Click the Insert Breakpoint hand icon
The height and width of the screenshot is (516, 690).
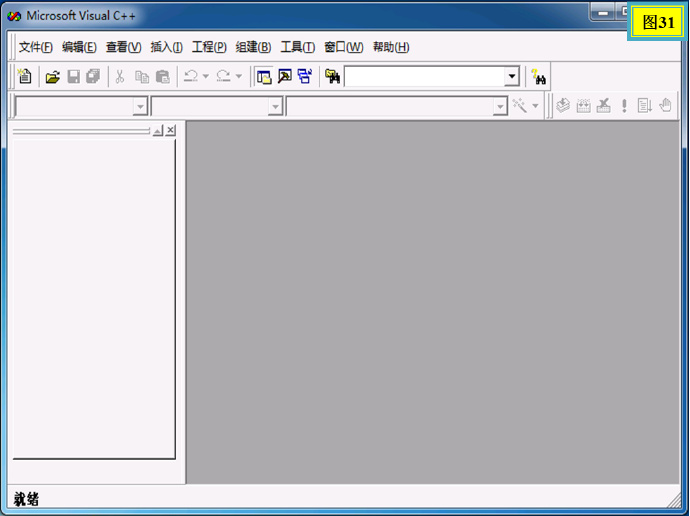pyautogui.click(x=665, y=106)
